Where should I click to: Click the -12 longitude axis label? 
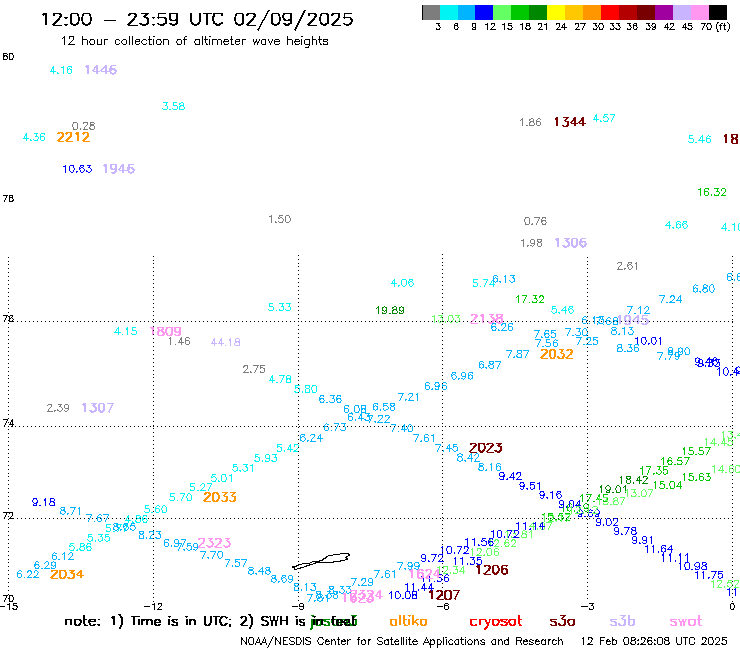[x=153, y=607]
